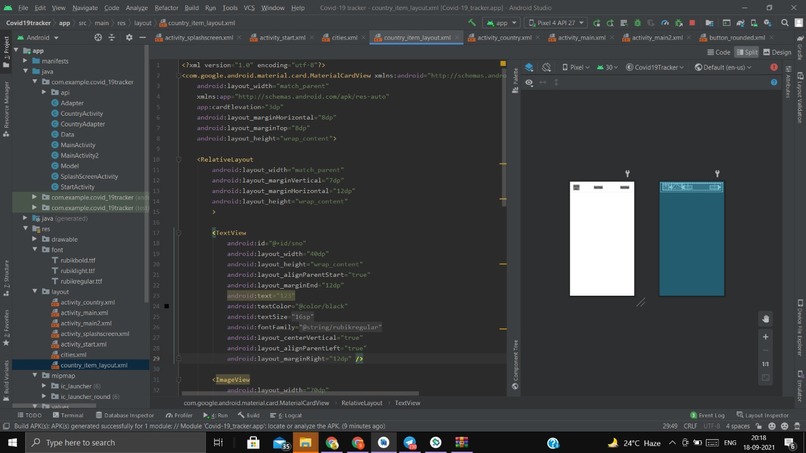Open the Database Inspector tool window

tap(124, 415)
